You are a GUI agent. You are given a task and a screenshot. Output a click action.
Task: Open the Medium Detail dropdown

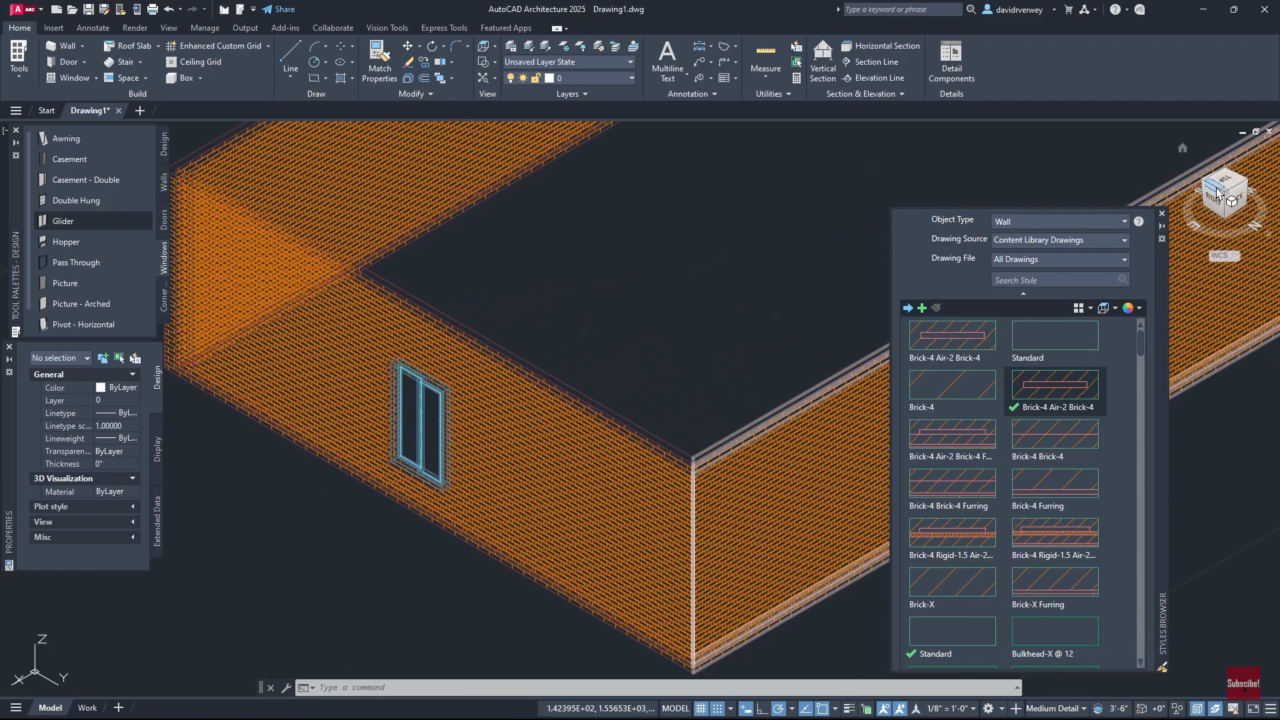[1057, 708]
